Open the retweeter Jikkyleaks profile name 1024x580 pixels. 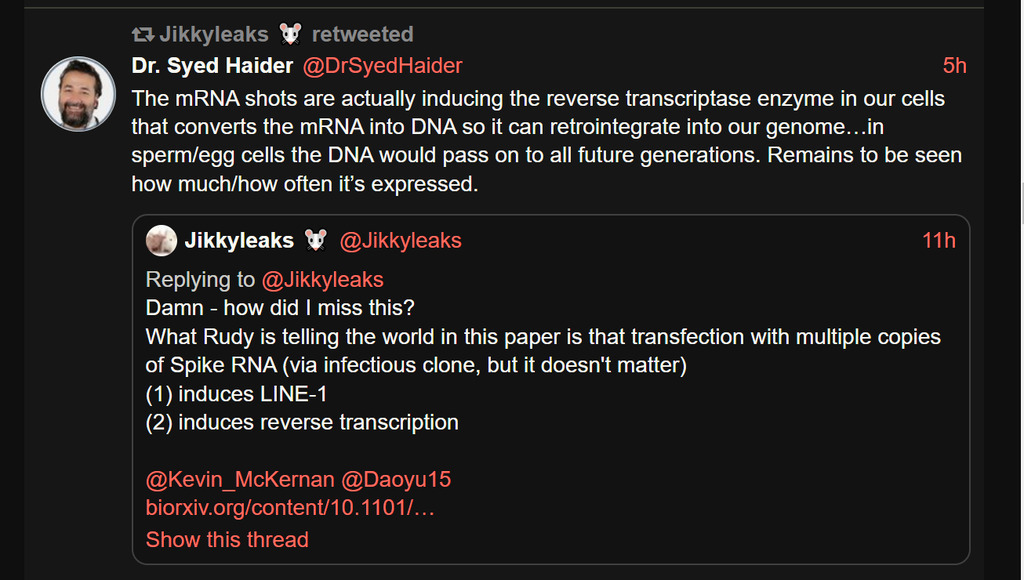[214, 35]
